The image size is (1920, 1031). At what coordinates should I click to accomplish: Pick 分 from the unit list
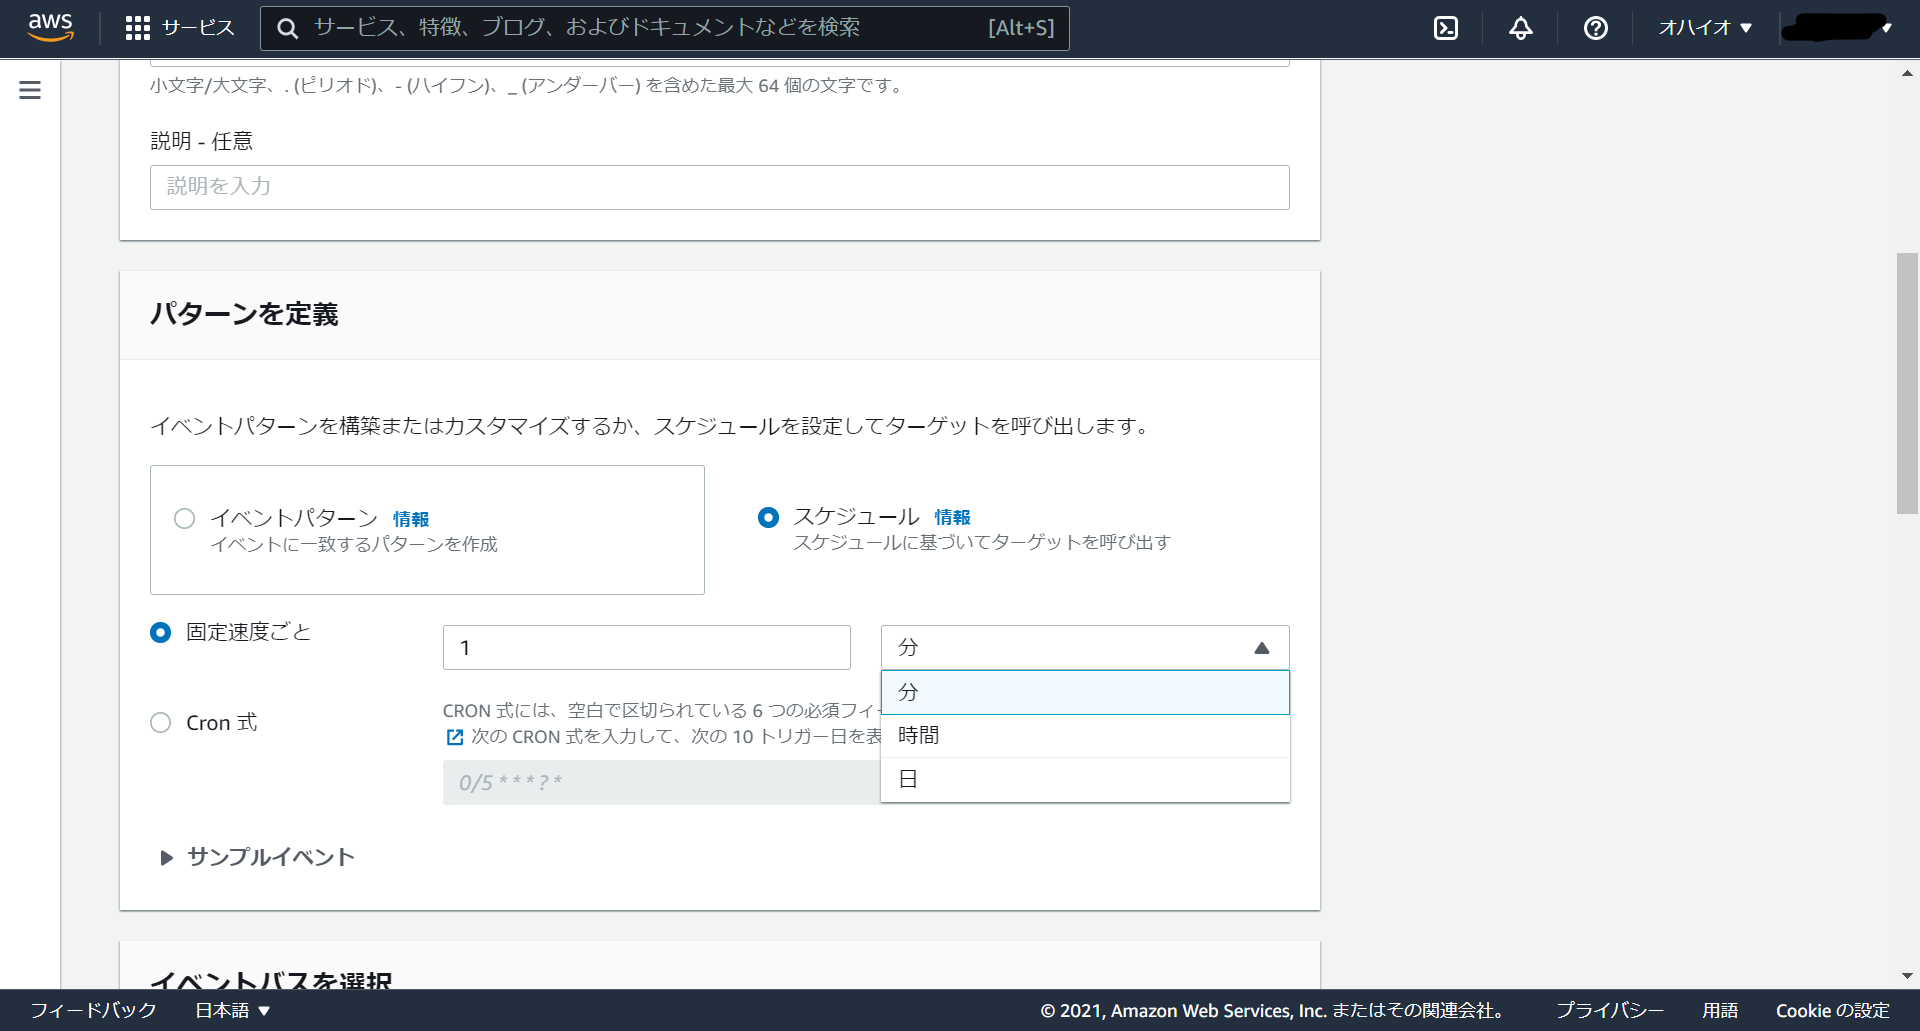pos(1085,692)
